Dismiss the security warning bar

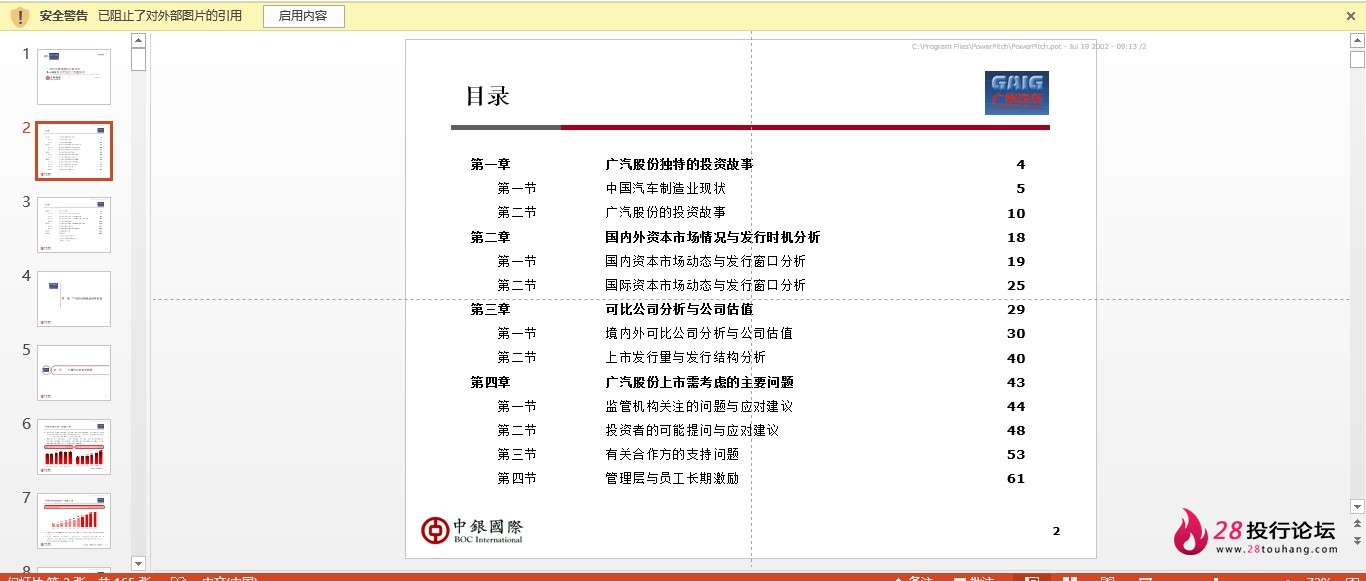point(1351,16)
